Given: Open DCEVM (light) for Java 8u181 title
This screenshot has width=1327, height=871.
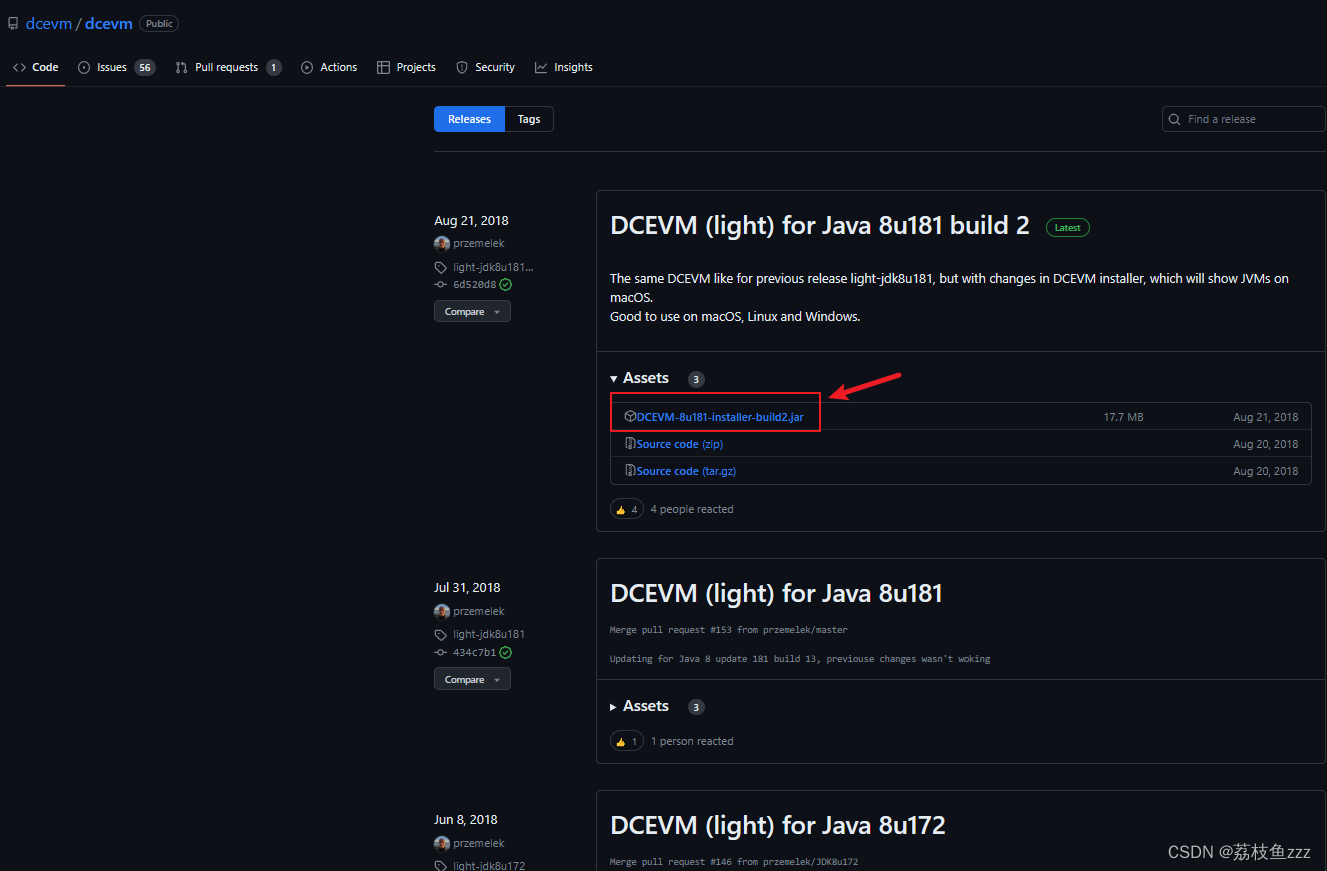Looking at the screenshot, I should pos(776,594).
